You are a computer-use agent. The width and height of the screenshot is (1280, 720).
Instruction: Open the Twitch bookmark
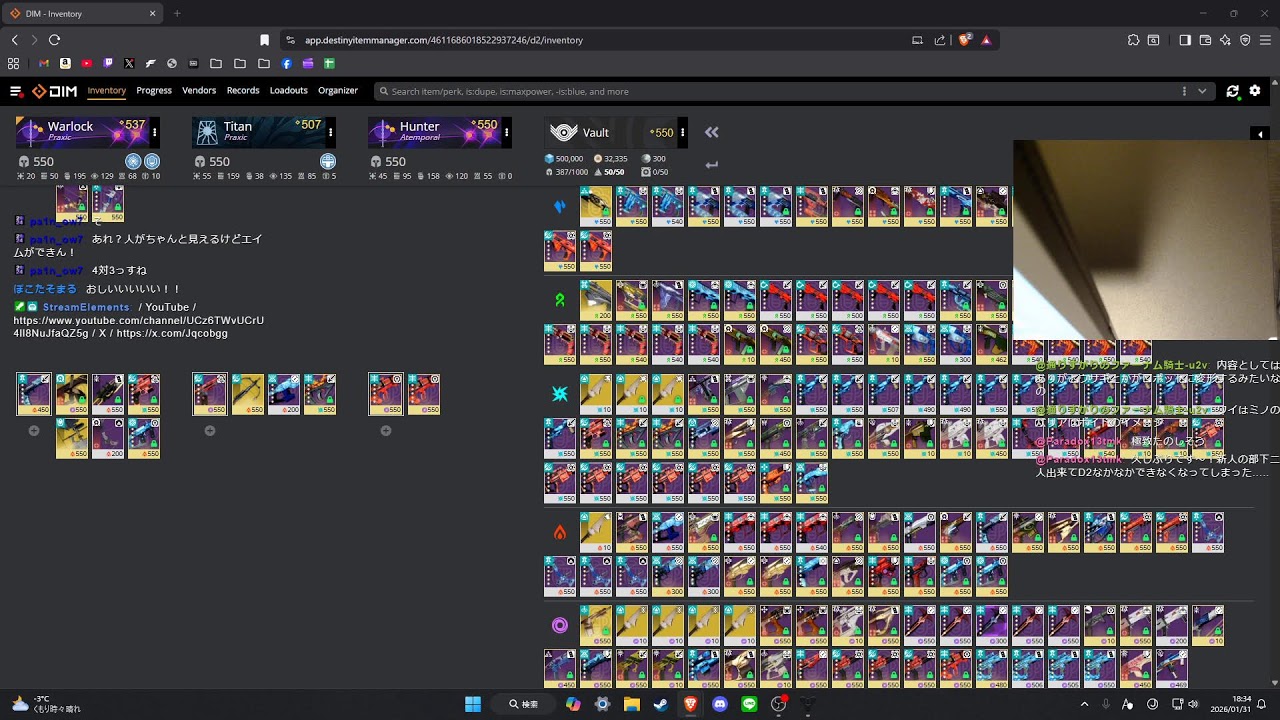pyautogui.click(x=108, y=63)
